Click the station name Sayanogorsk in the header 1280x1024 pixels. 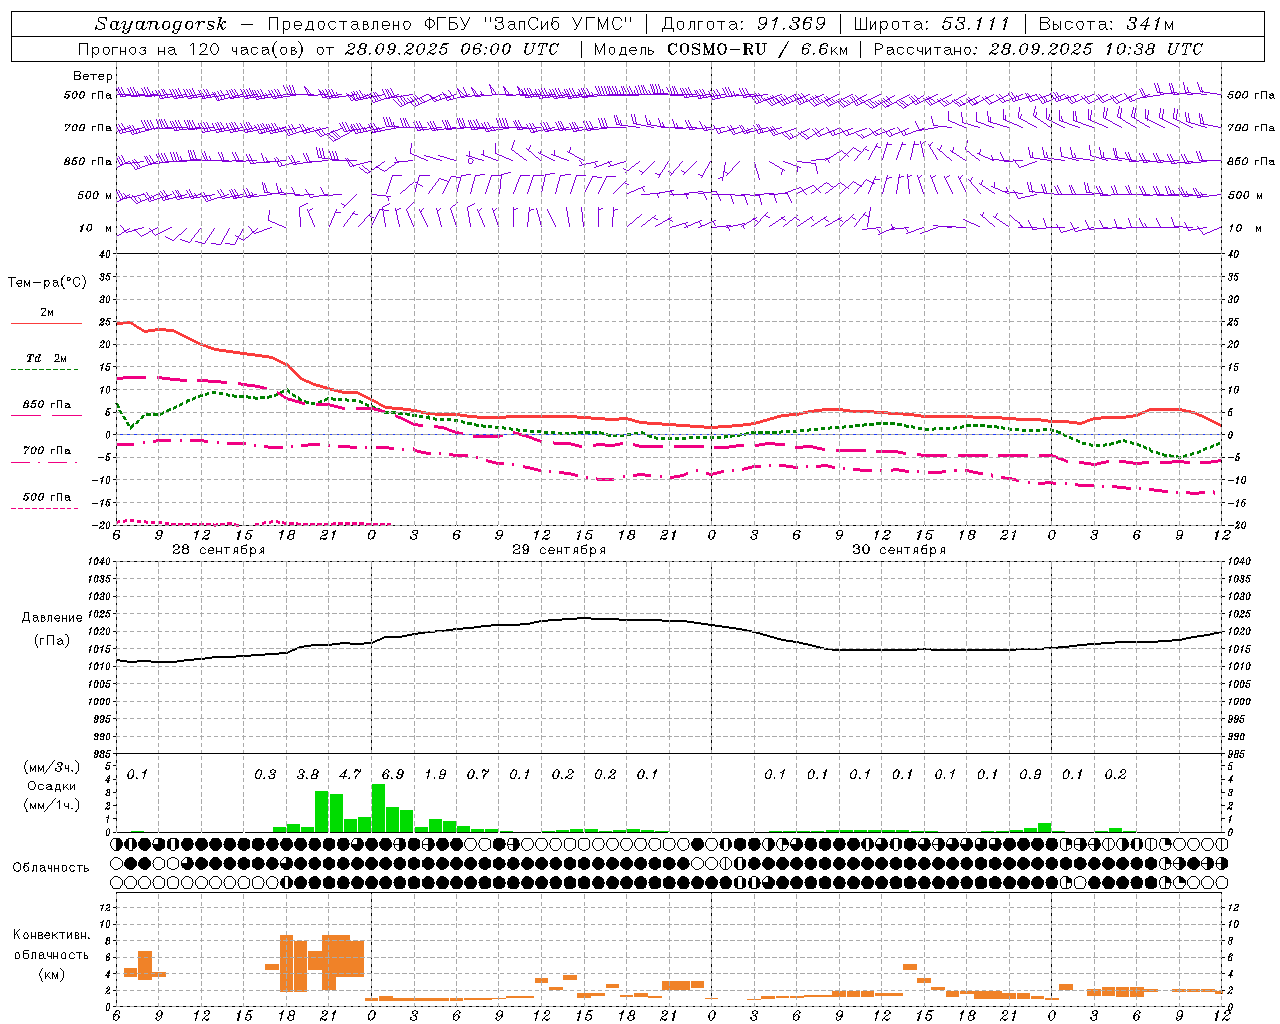coord(160,24)
